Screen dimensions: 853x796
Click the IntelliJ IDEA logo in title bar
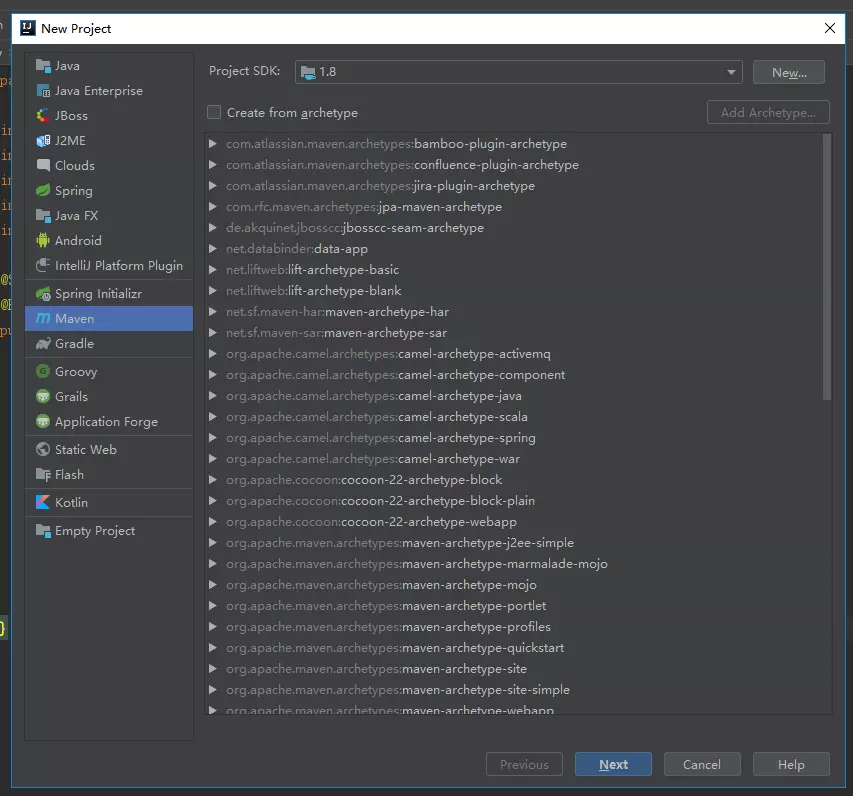coord(28,28)
